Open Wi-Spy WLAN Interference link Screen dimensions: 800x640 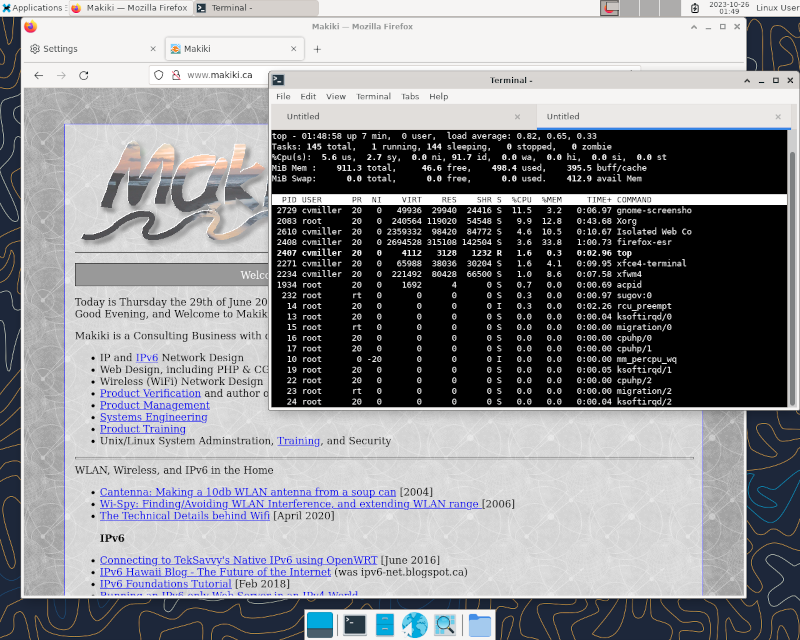289,504
